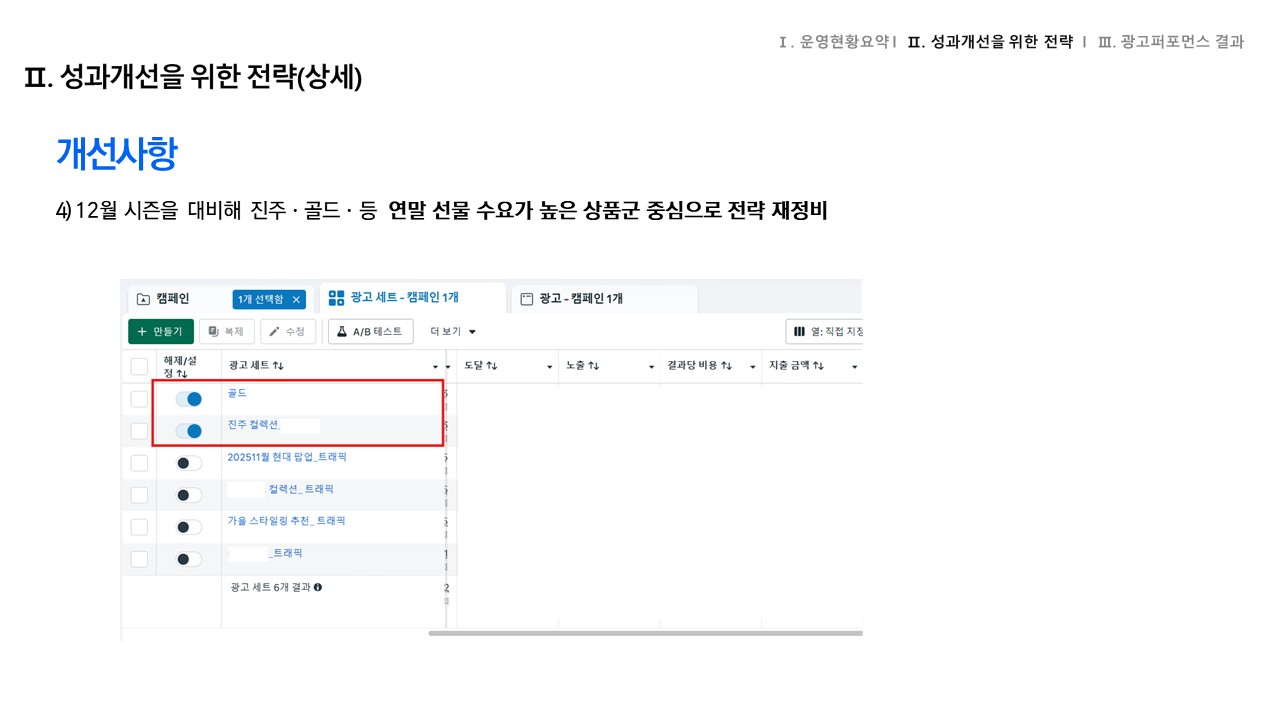Click the columns icon for 열: 직접 지정
Screen dimensions: 1280x720
click(799, 331)
